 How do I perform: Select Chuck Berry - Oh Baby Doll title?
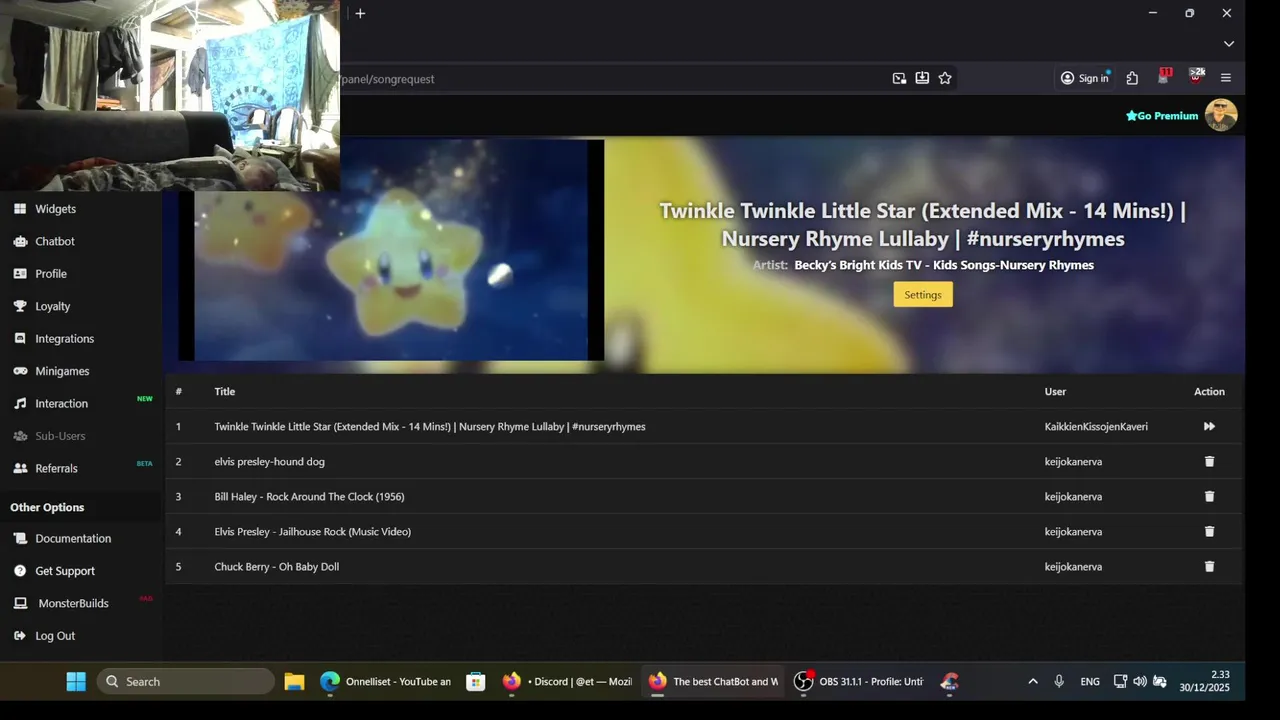click(x=276, y=567)
